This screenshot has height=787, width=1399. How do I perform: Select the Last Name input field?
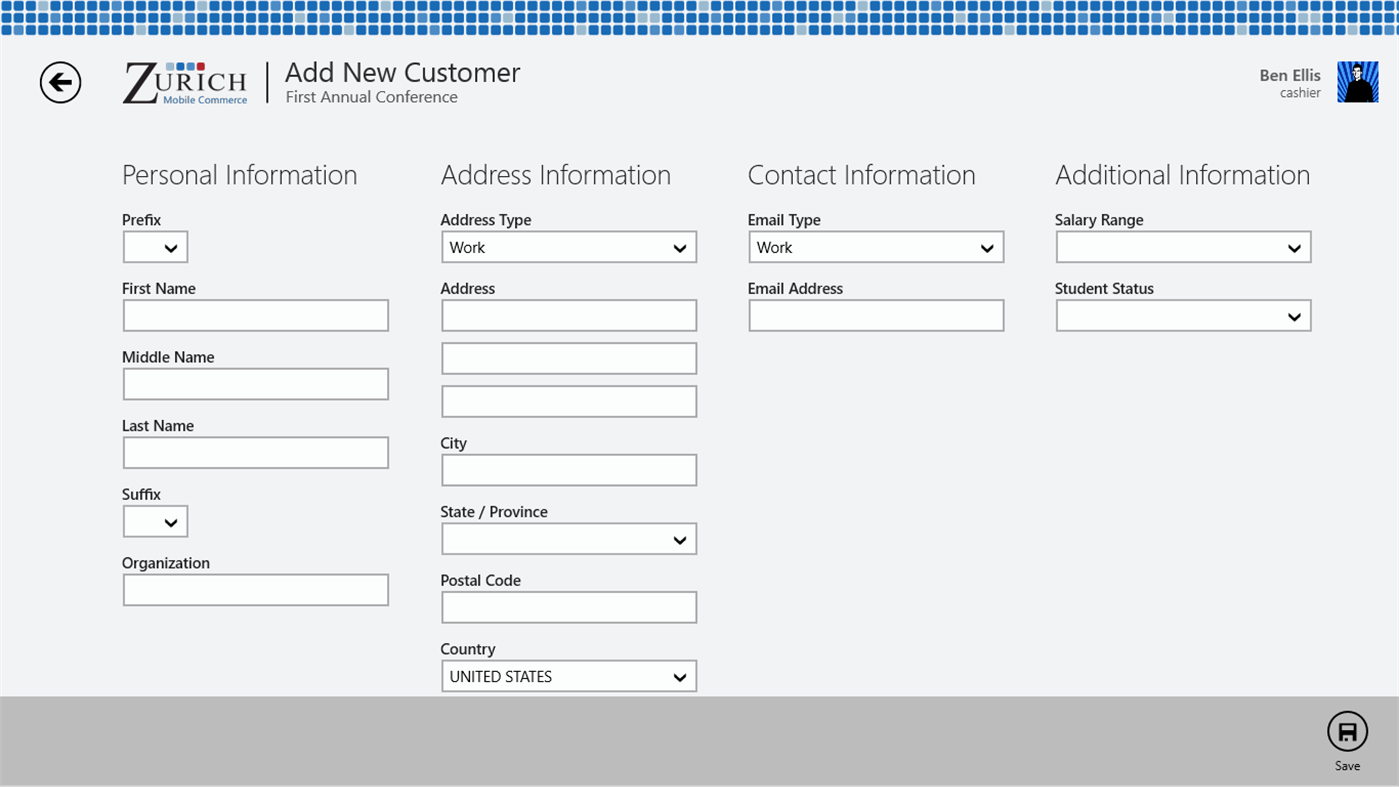tap(255, 452)
